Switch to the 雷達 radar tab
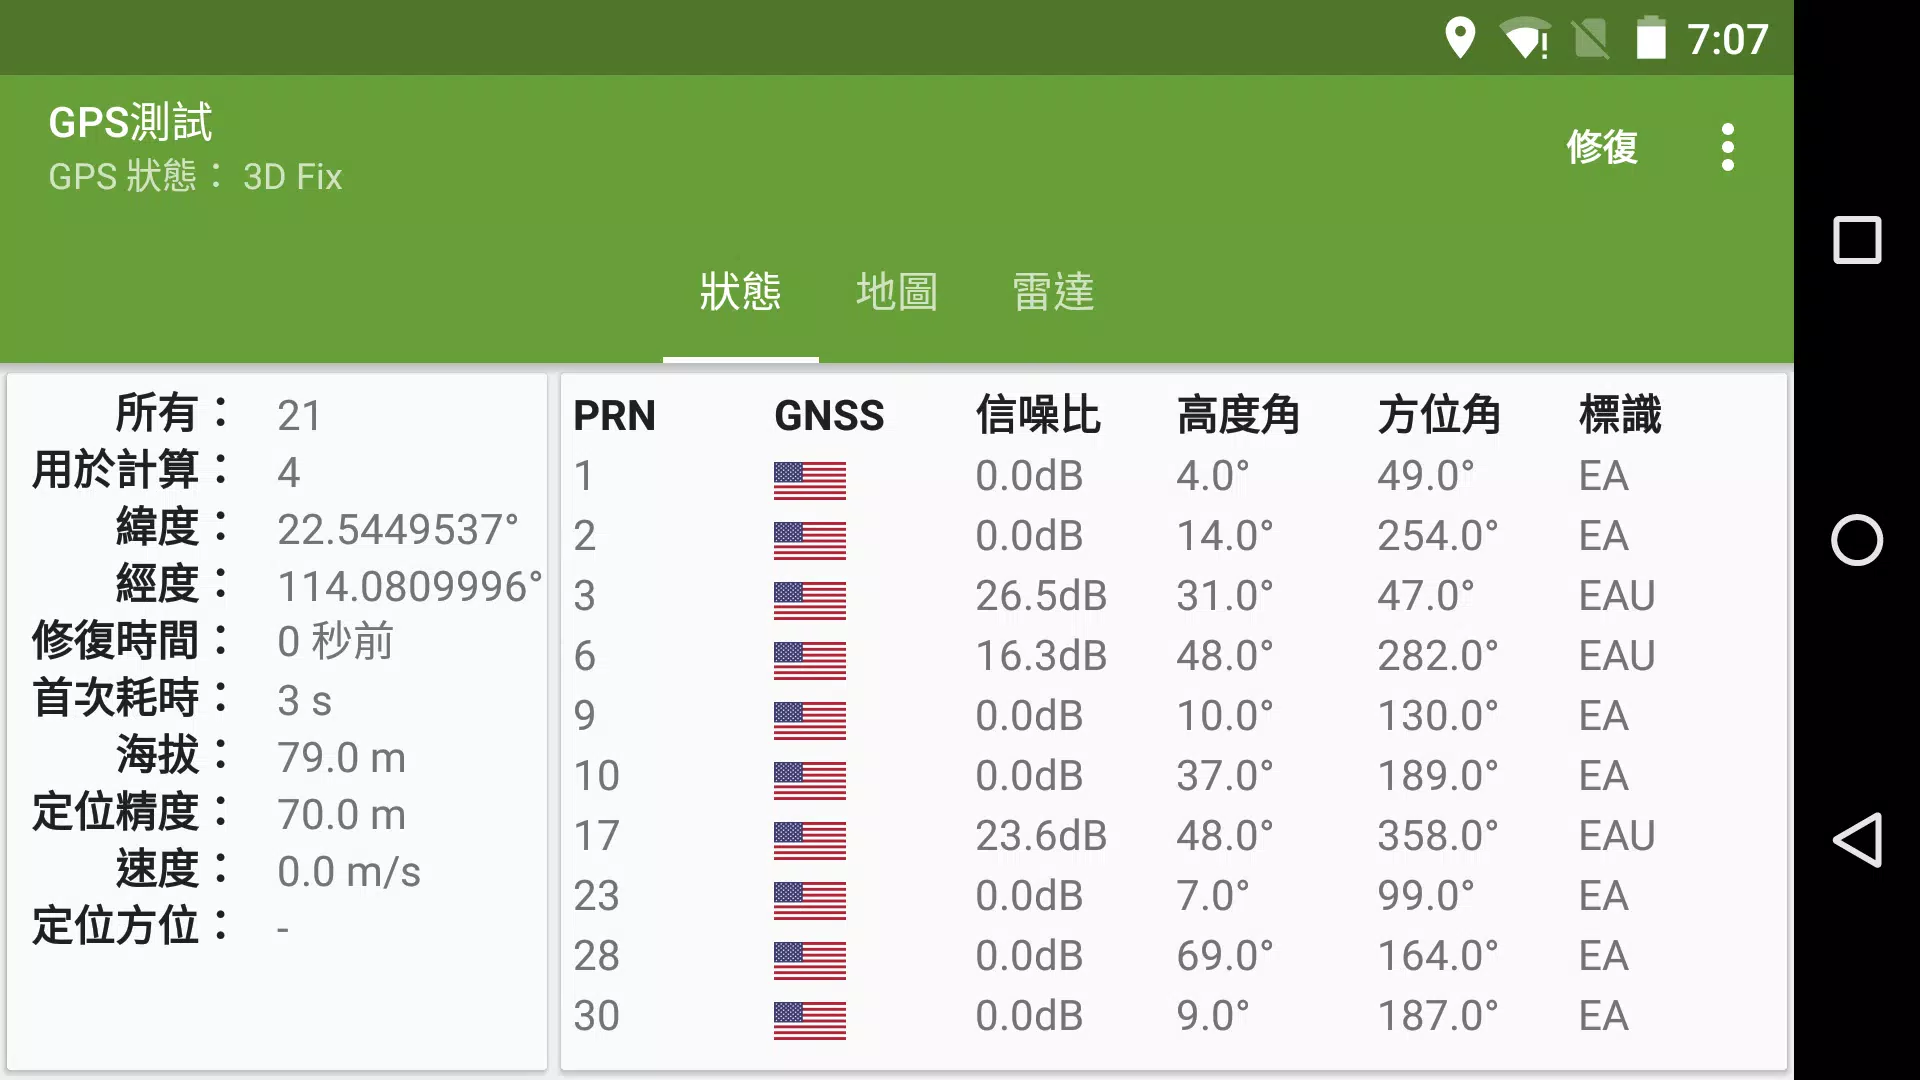 click(x=1053, y=292)
